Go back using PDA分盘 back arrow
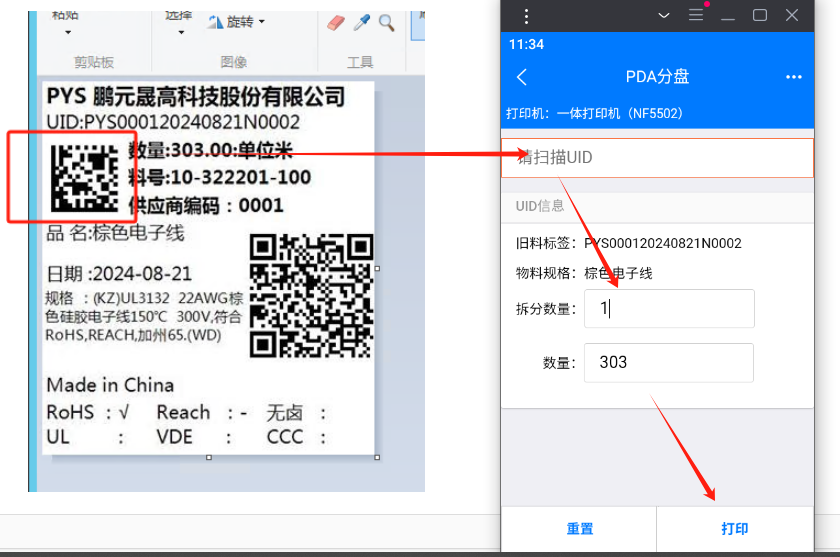Screen dimensions: 840x557 pyautogui.click(x=522, y=77)
